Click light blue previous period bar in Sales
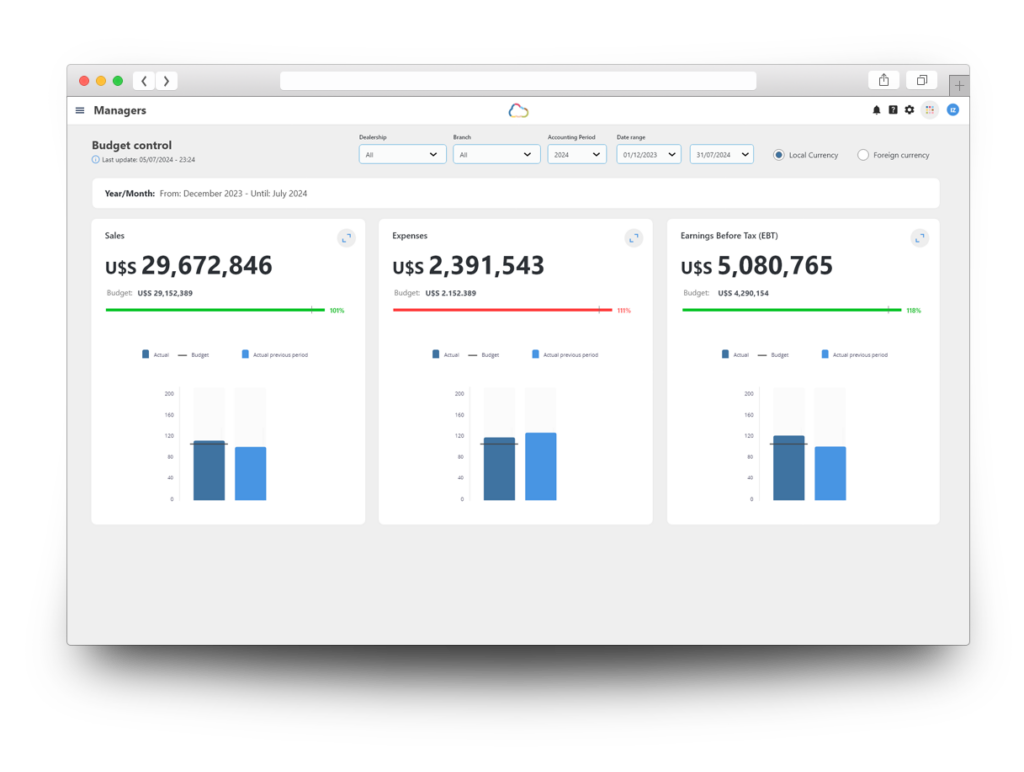 (x=250, y=474)
